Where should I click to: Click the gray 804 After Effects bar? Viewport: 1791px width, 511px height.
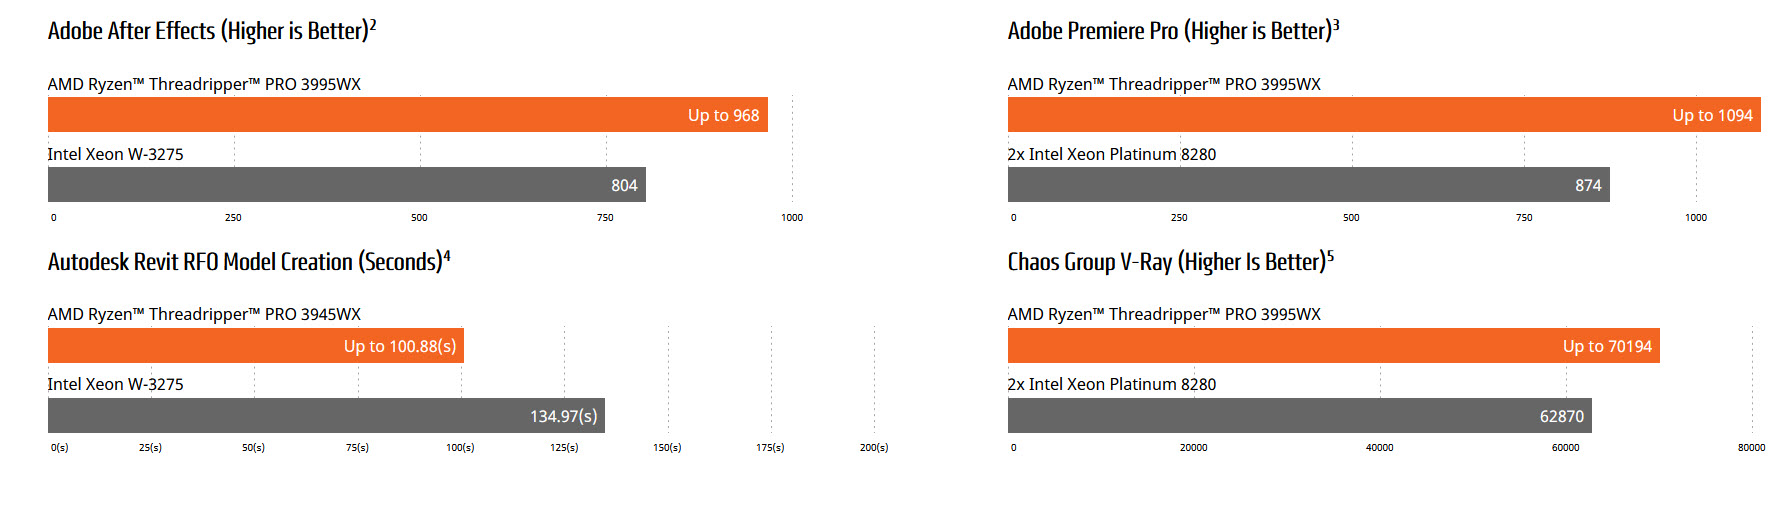[346, 185]
